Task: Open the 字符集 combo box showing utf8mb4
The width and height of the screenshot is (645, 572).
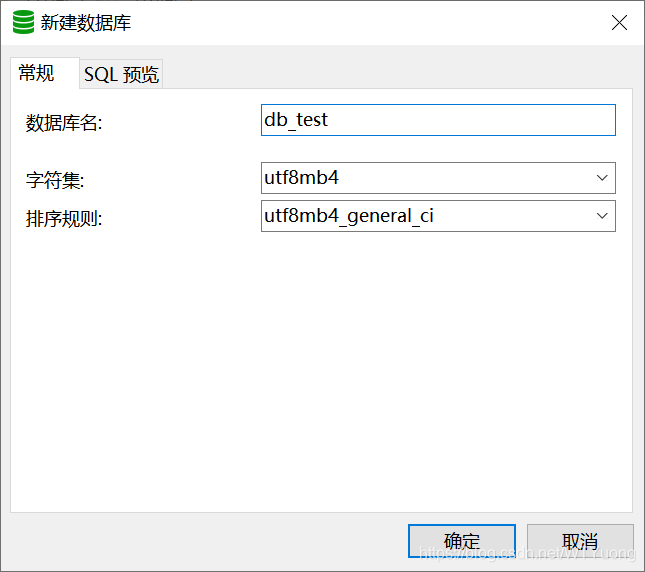Action: click(438, 178)
